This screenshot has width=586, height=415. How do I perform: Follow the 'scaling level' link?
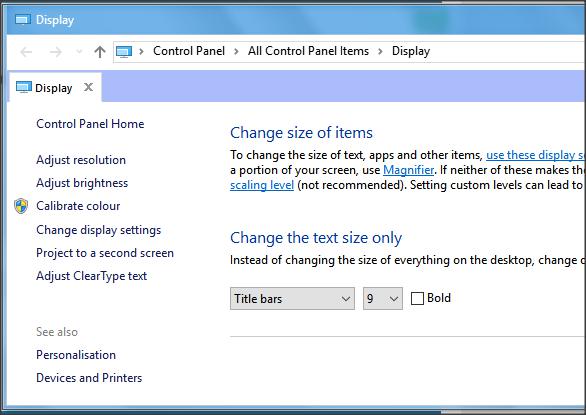(x=262, y=185)
